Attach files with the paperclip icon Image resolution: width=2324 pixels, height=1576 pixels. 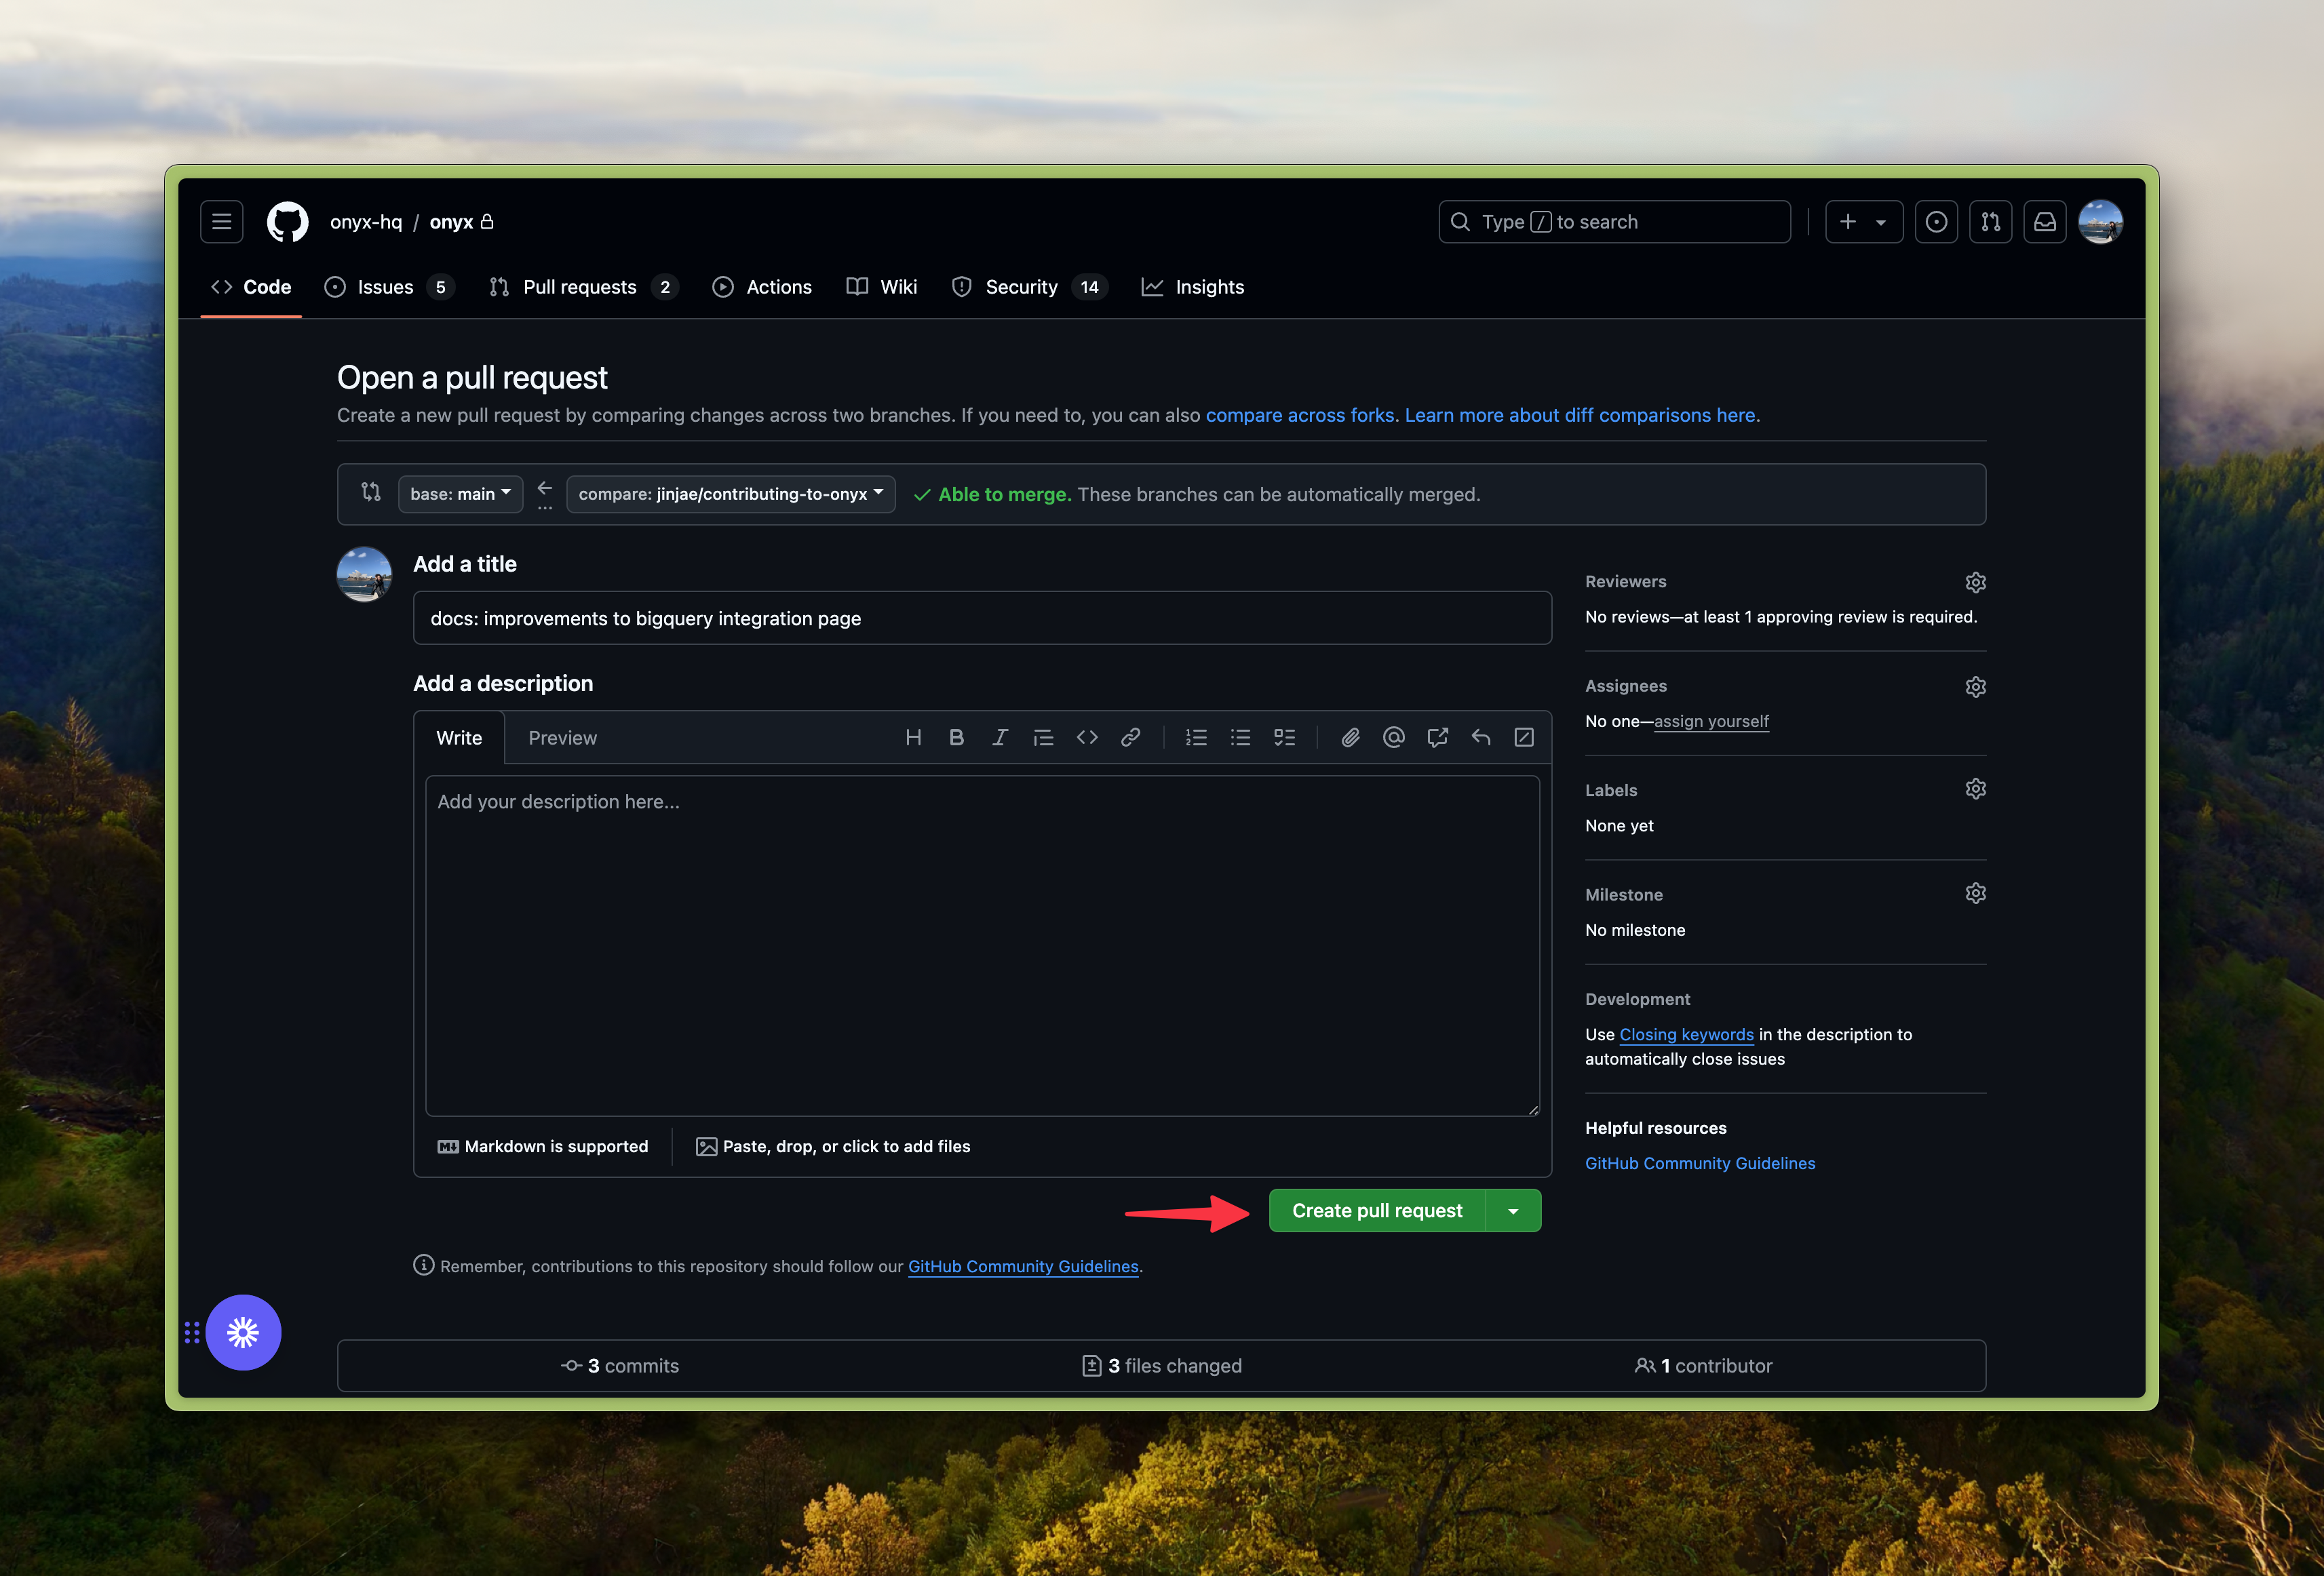1350,737
